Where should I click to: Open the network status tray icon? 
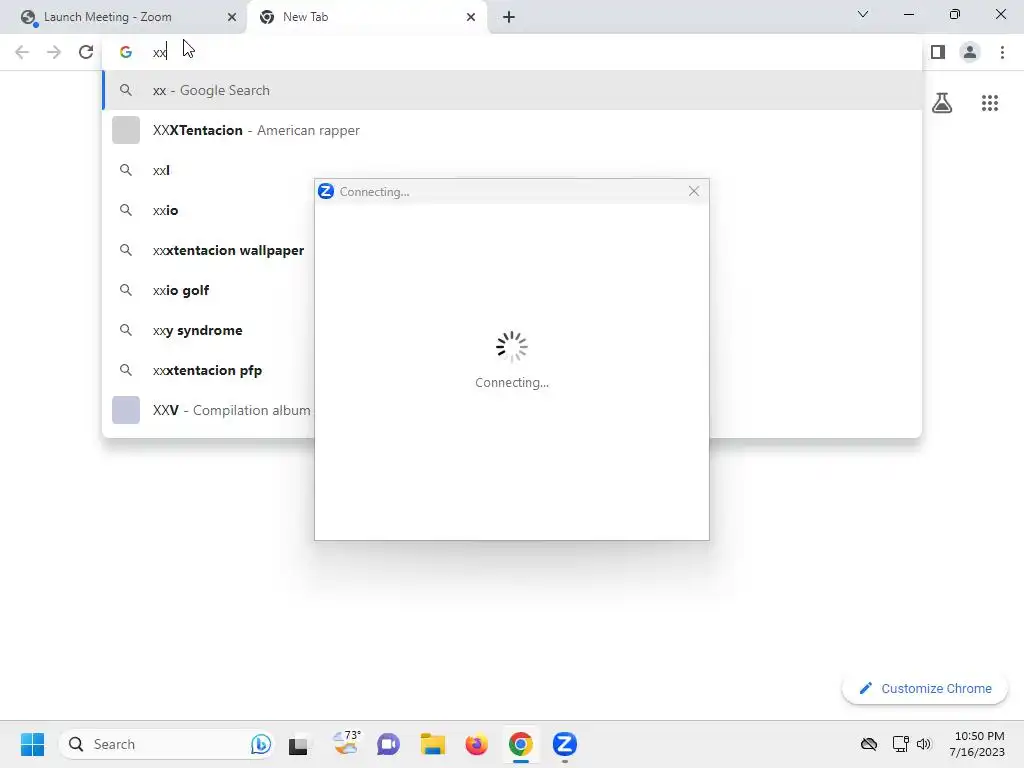click(901, 744)
